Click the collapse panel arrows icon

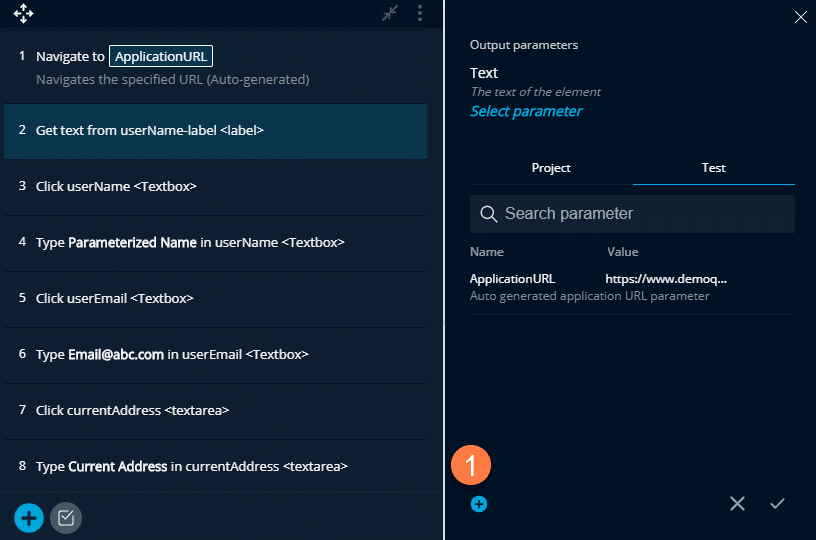coord(390,13)
